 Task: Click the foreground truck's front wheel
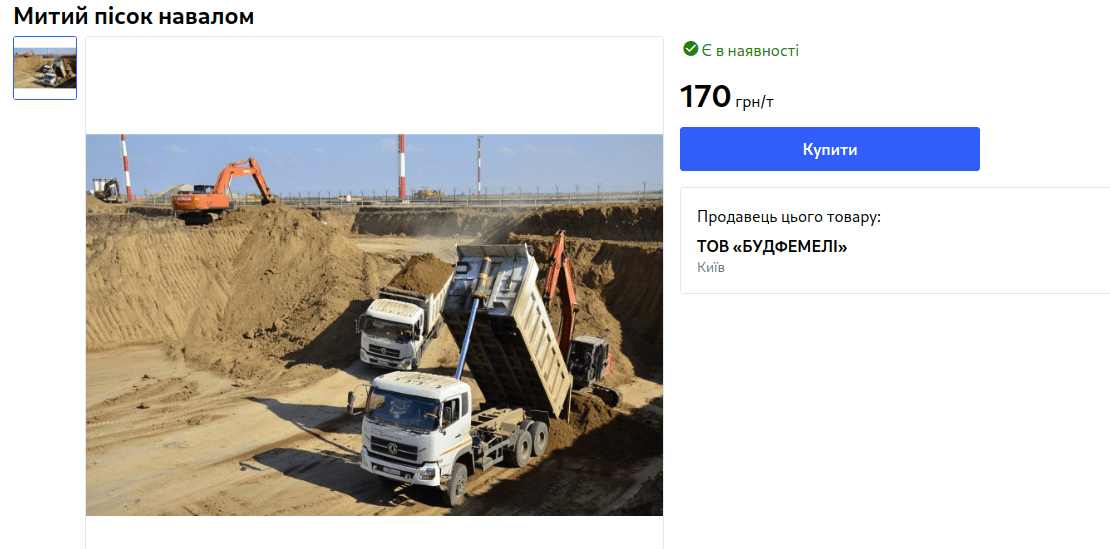(455, 483)
